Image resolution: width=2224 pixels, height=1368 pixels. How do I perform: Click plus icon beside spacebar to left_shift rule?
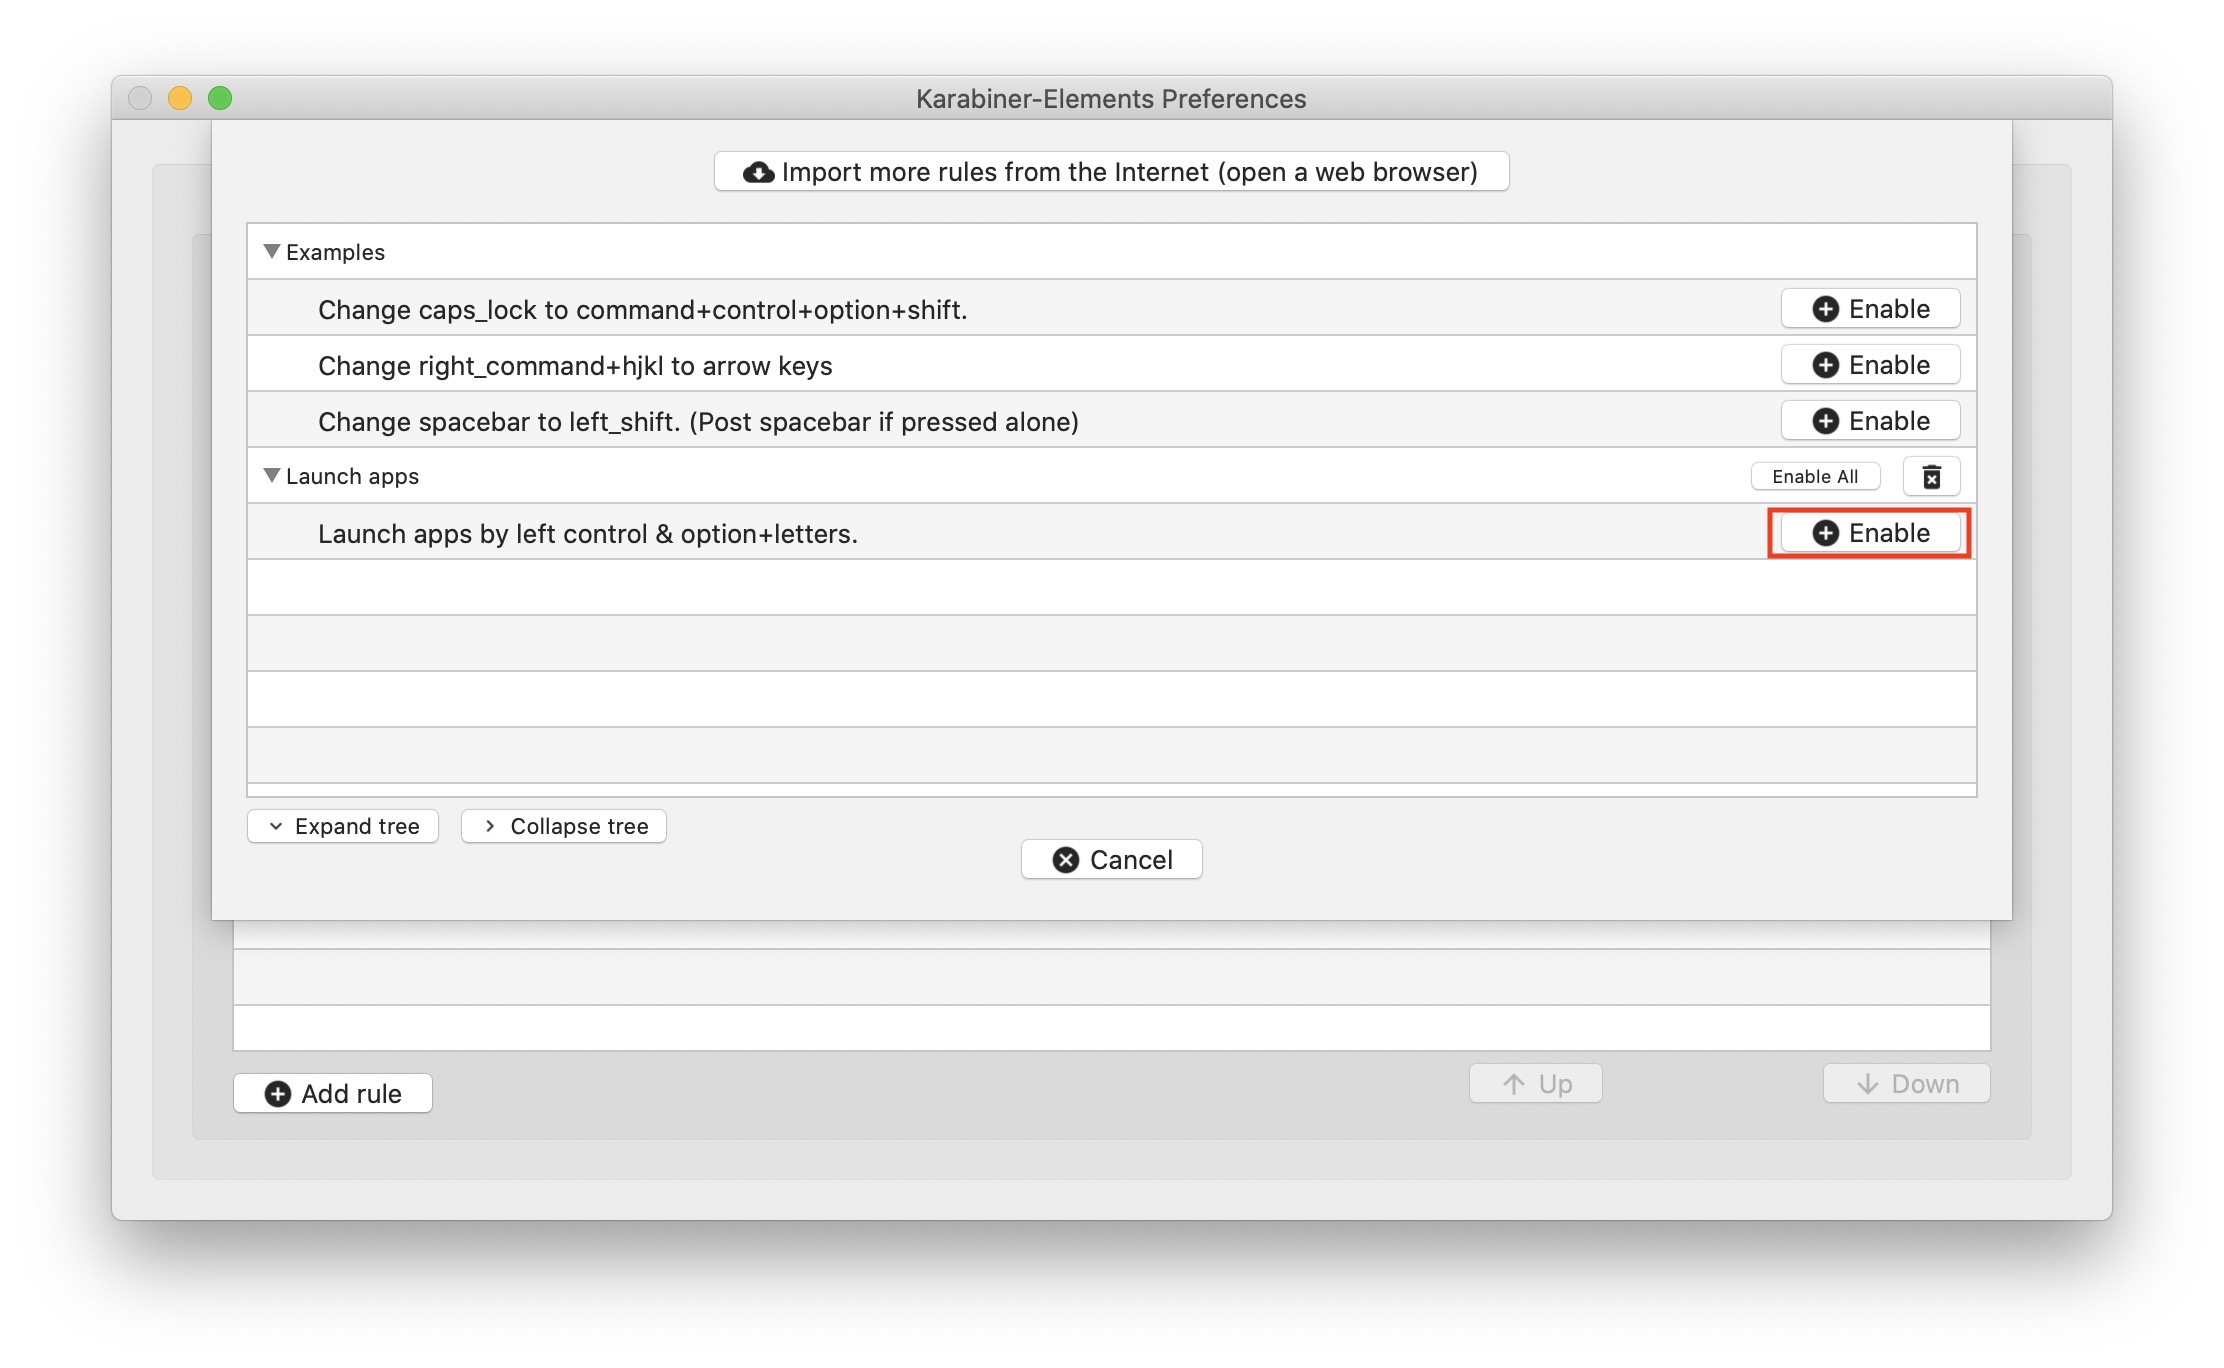(x=1825, y=421)
